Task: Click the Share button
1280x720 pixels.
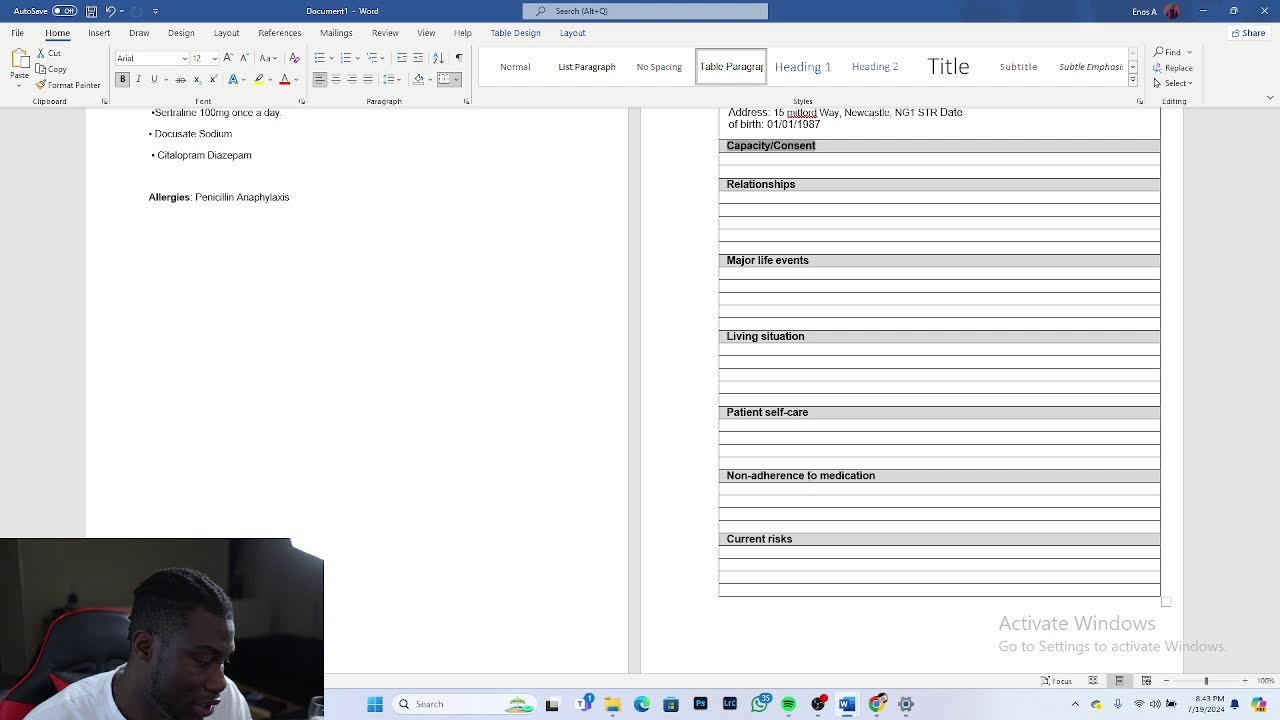Action: pos(1248,33)
